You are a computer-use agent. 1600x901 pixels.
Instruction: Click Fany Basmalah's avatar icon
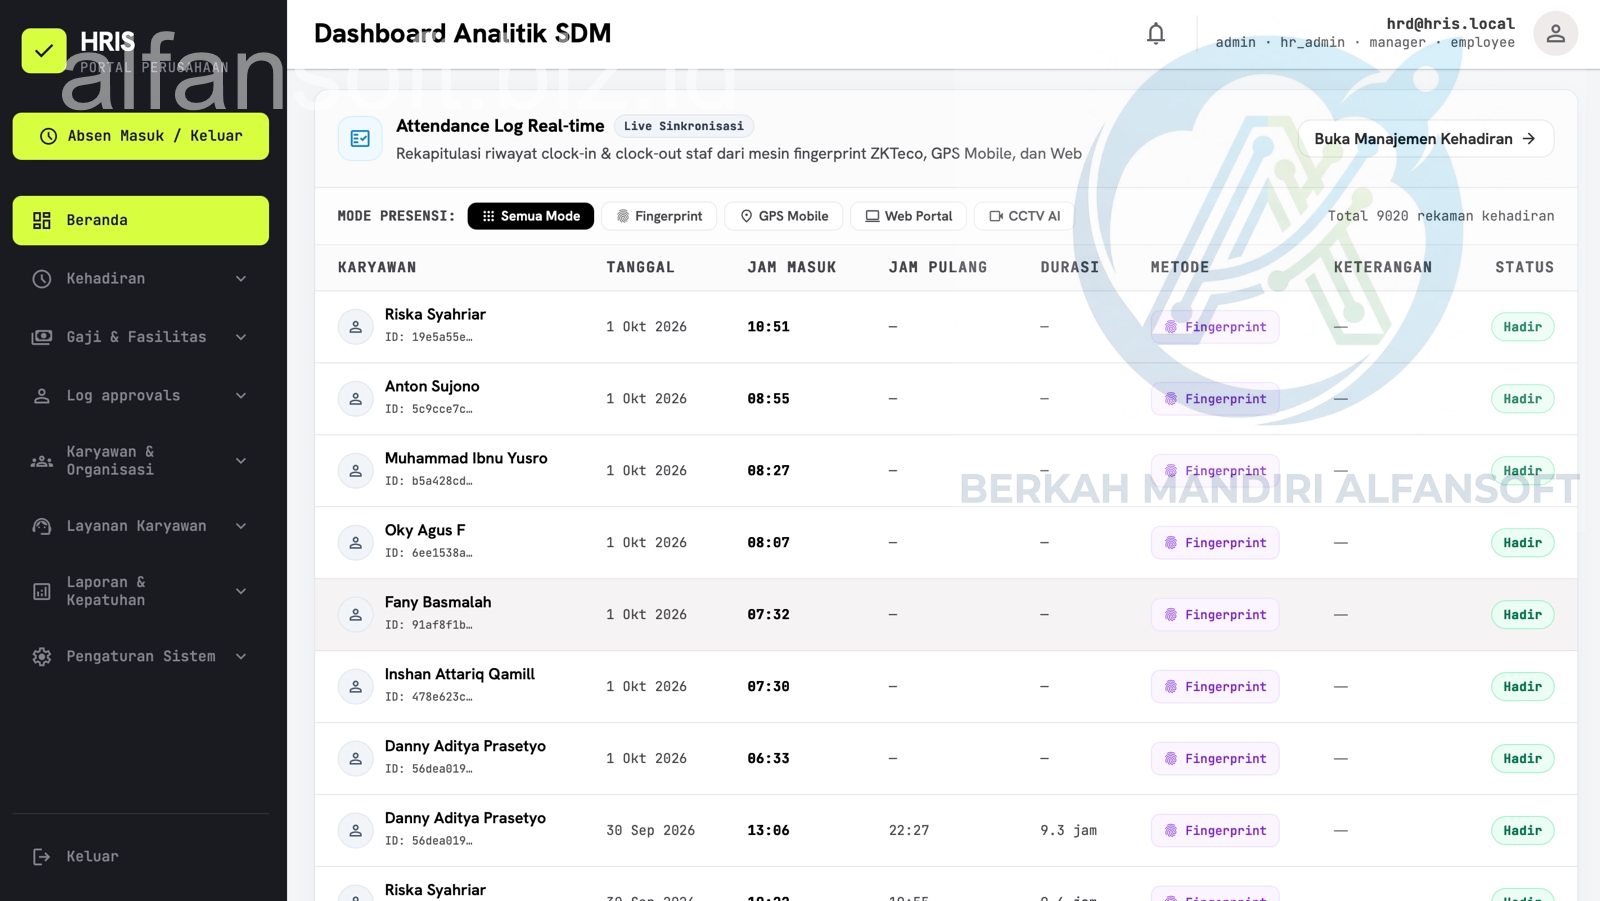click(355, 615)
